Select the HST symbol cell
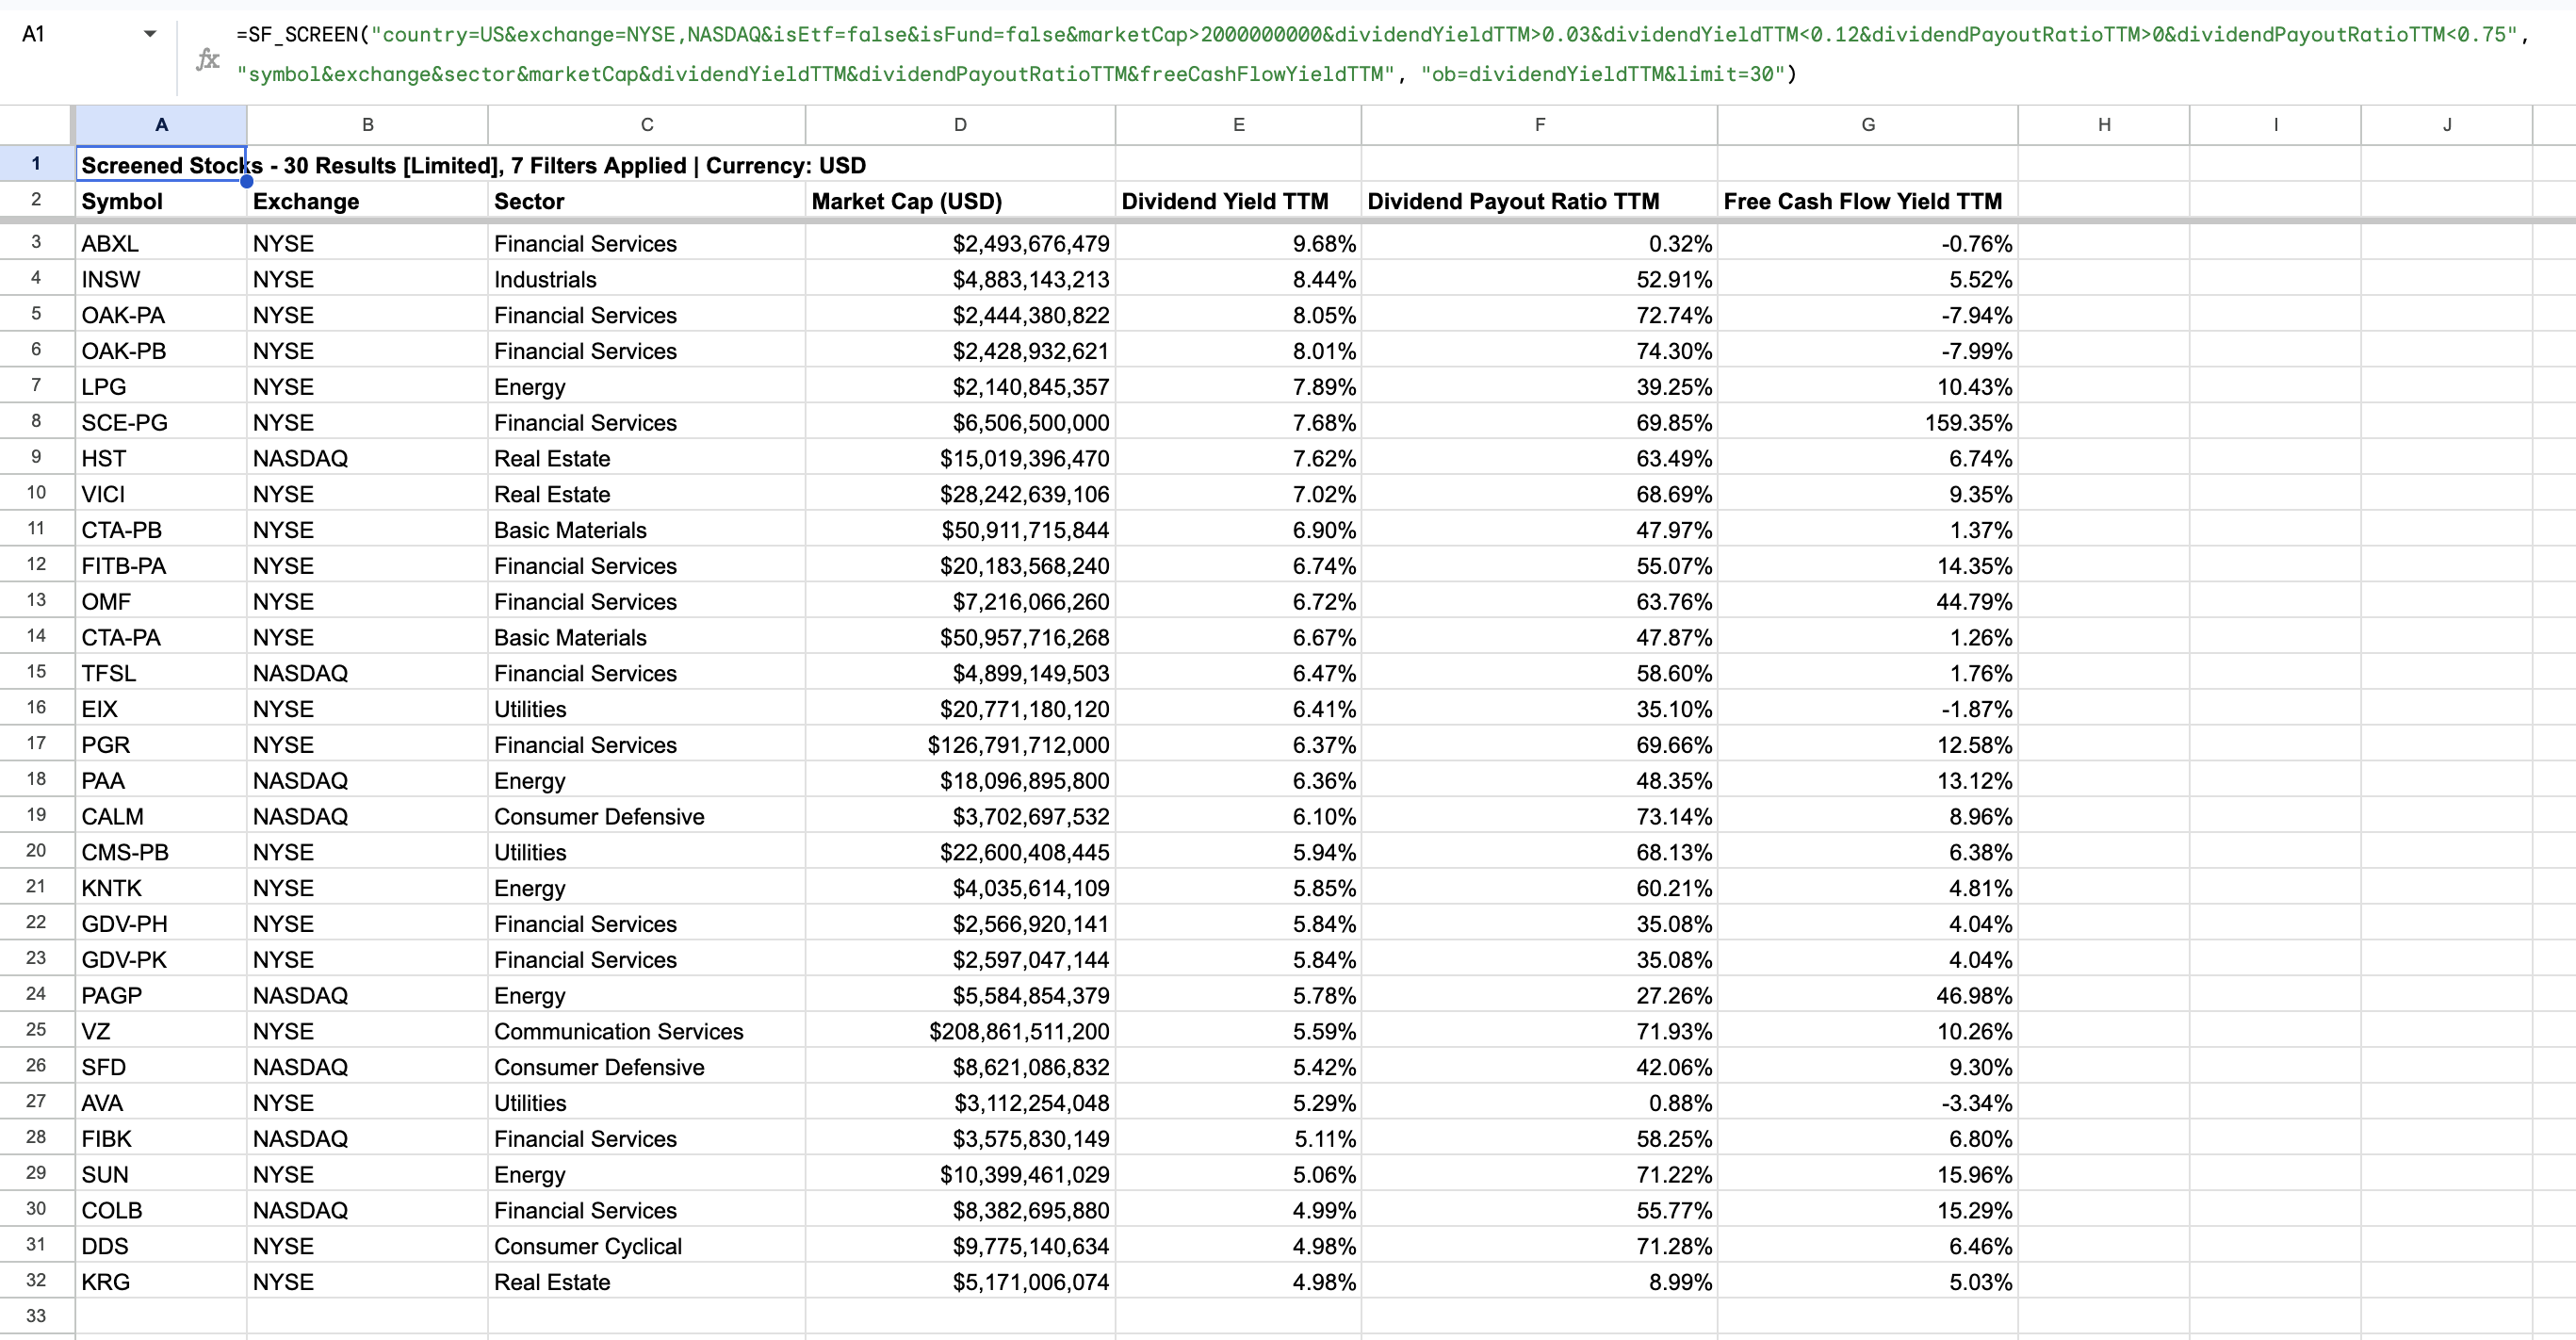The image size is (2576, 1340). (x=161, y=459)
